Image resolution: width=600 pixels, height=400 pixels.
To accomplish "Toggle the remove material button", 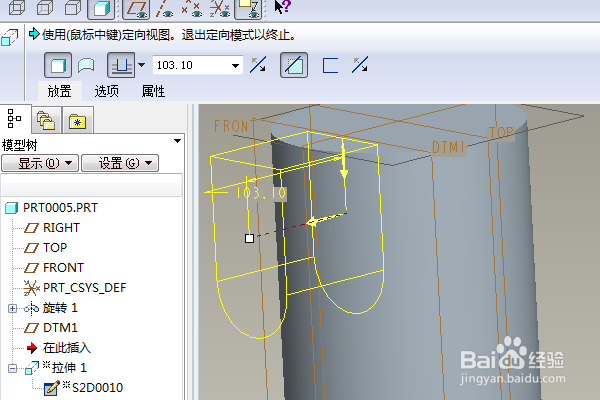I will 294,65.
